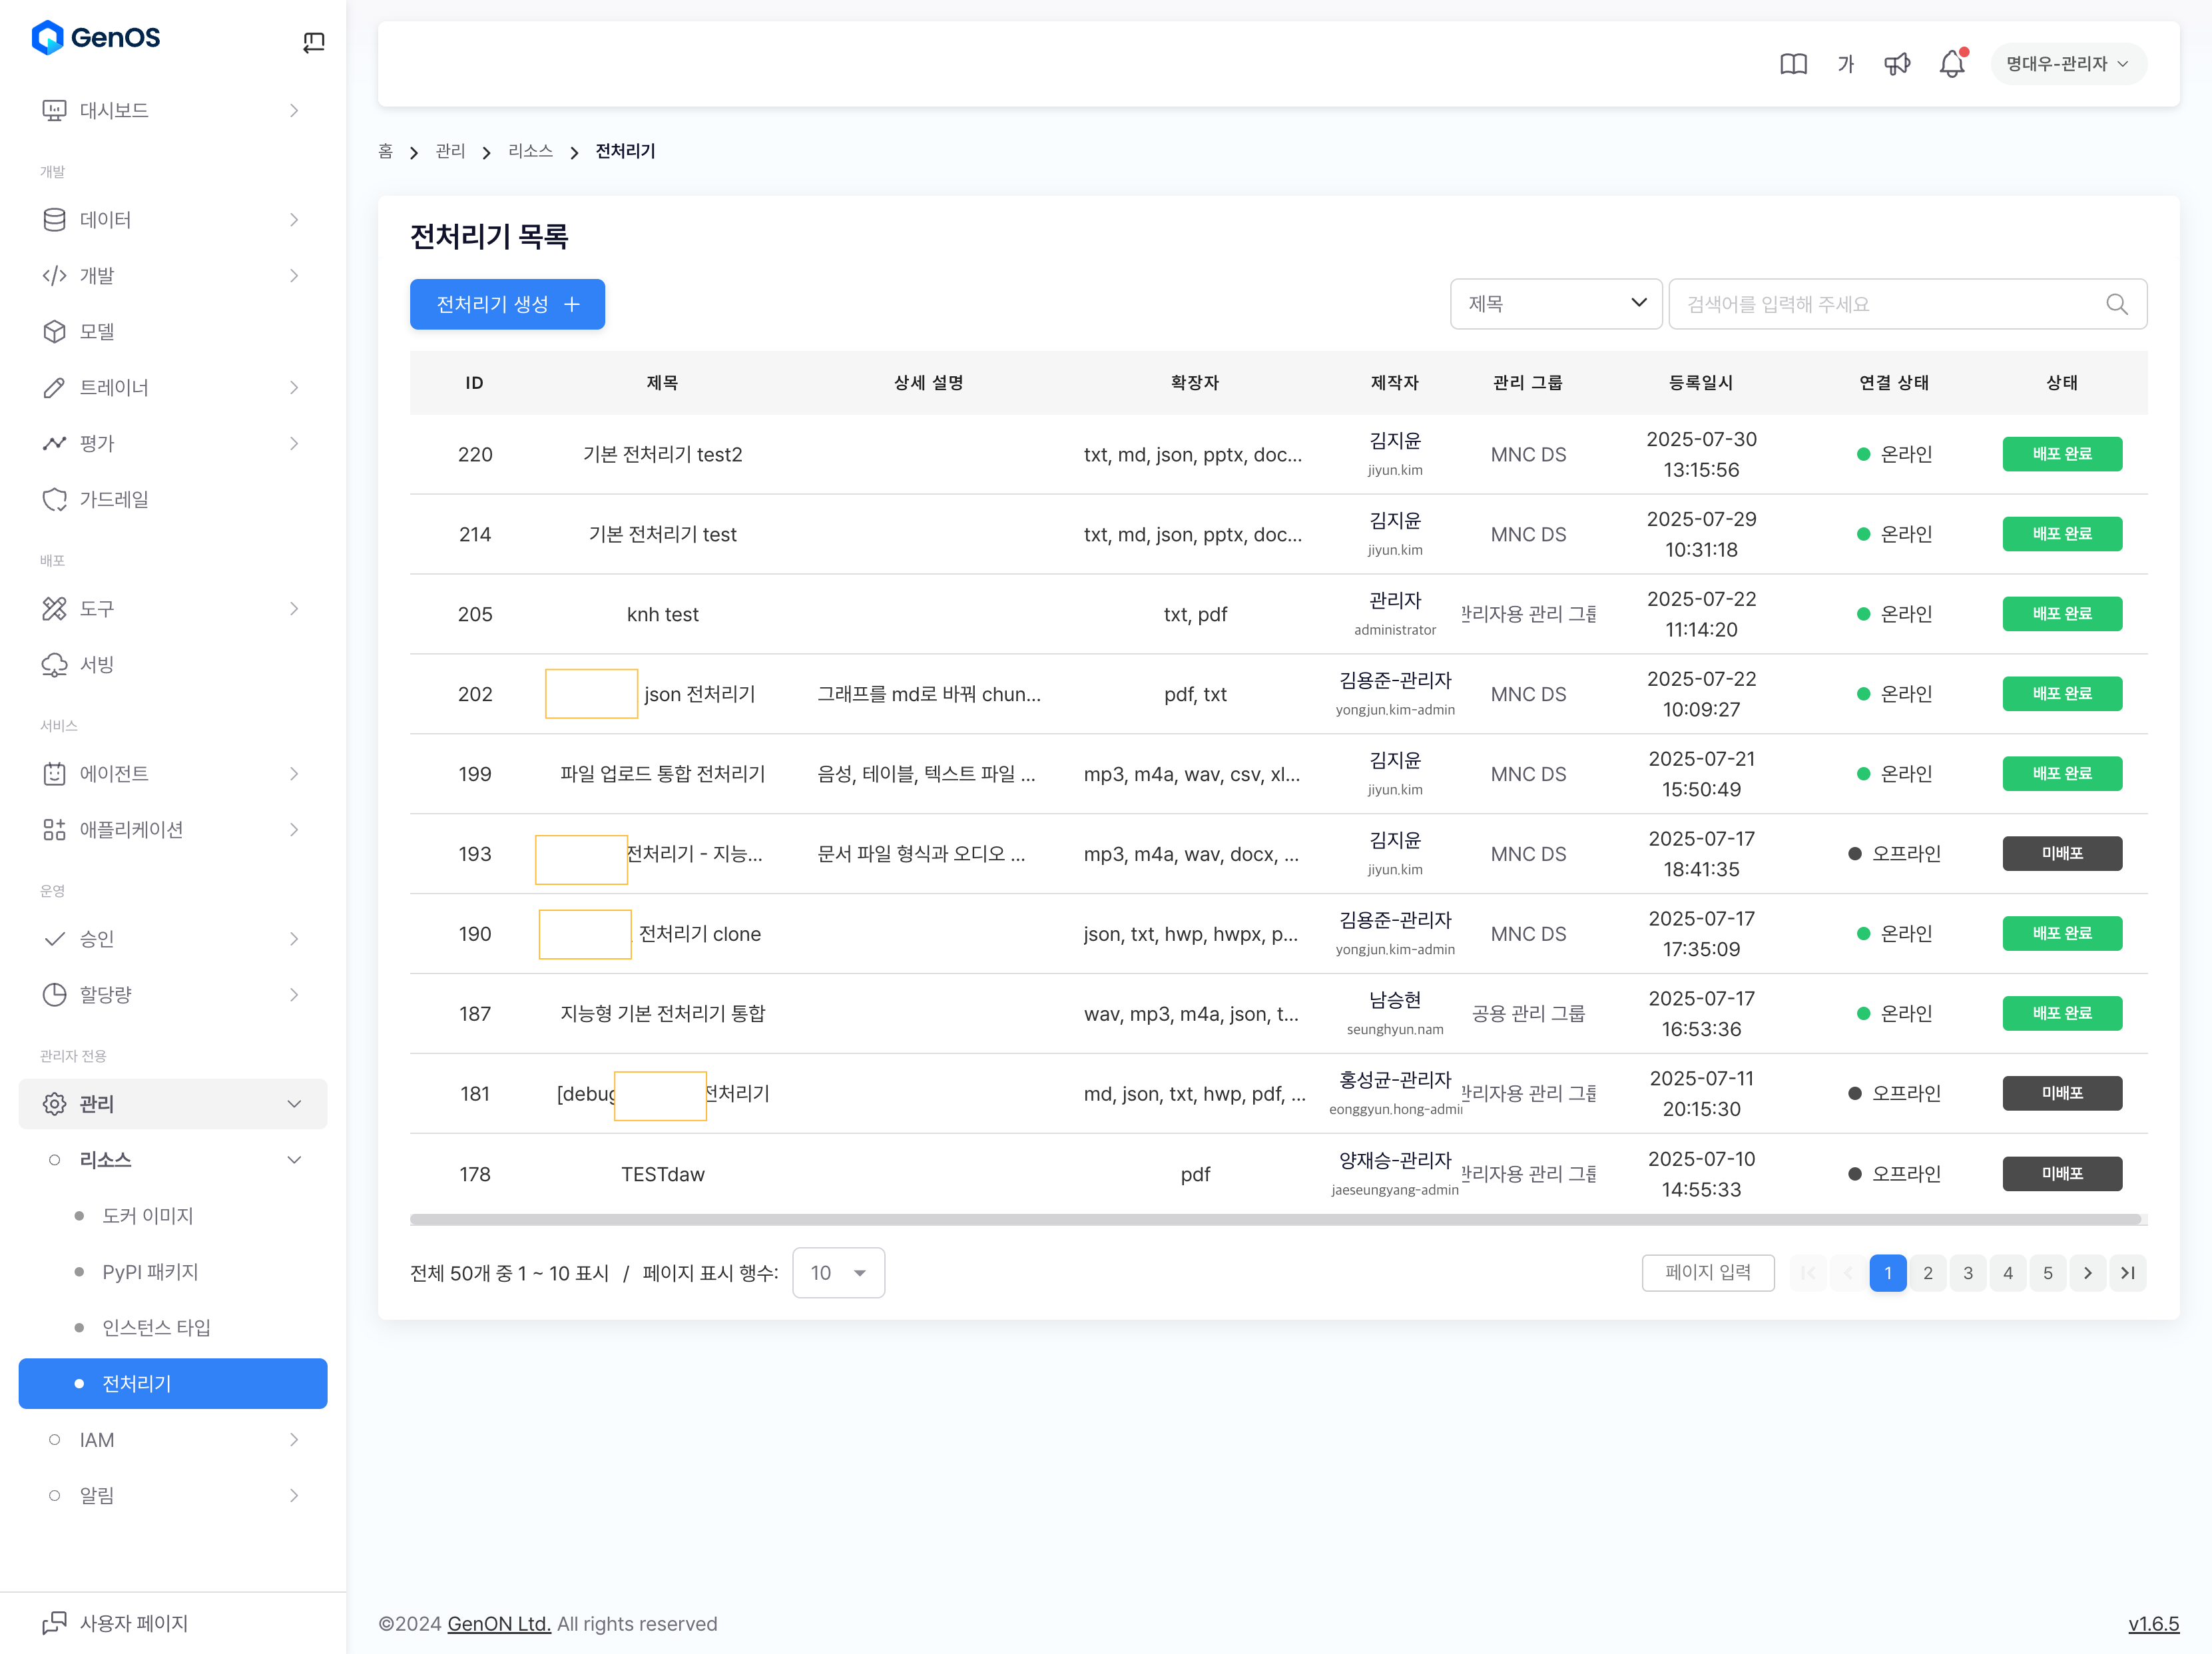The height and width of the screenshot is (1654, 2212).
Task: Open 도커 이미지 in sidebar
Action: [x=147, y=1216]
